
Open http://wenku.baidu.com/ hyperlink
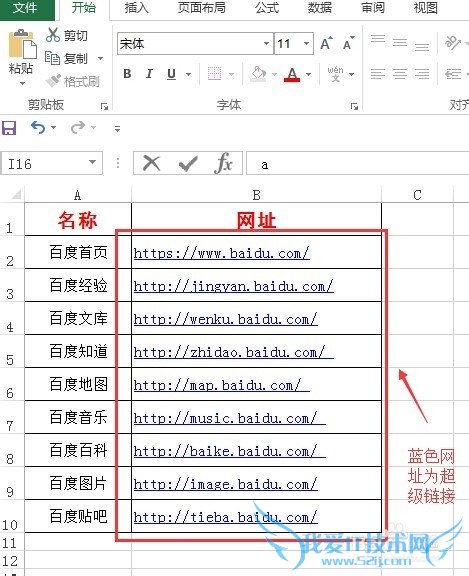tap(226, 319)
